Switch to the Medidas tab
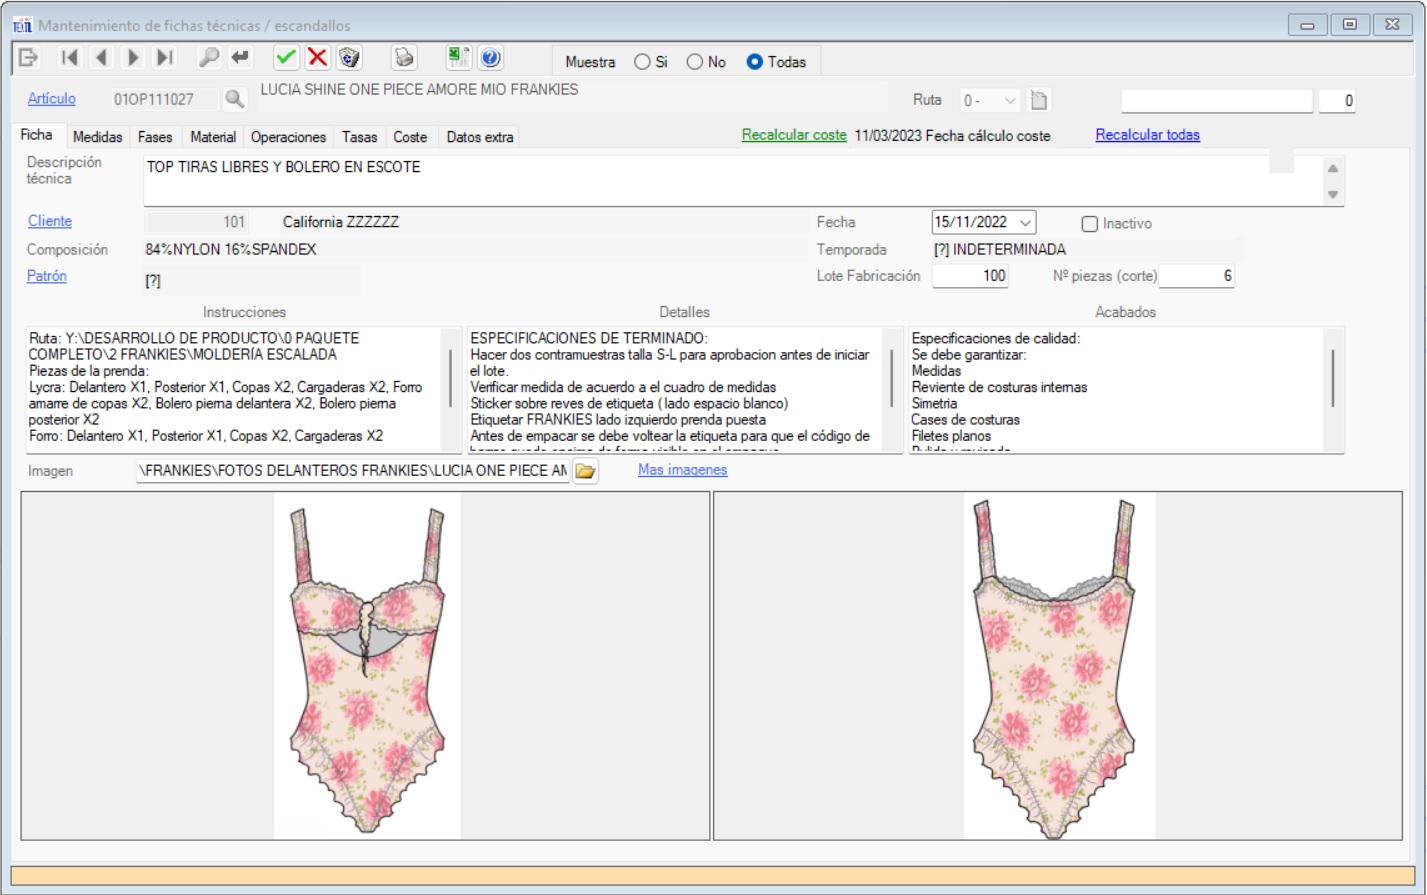The image size is (1427, 895). (x=97, y=137)
